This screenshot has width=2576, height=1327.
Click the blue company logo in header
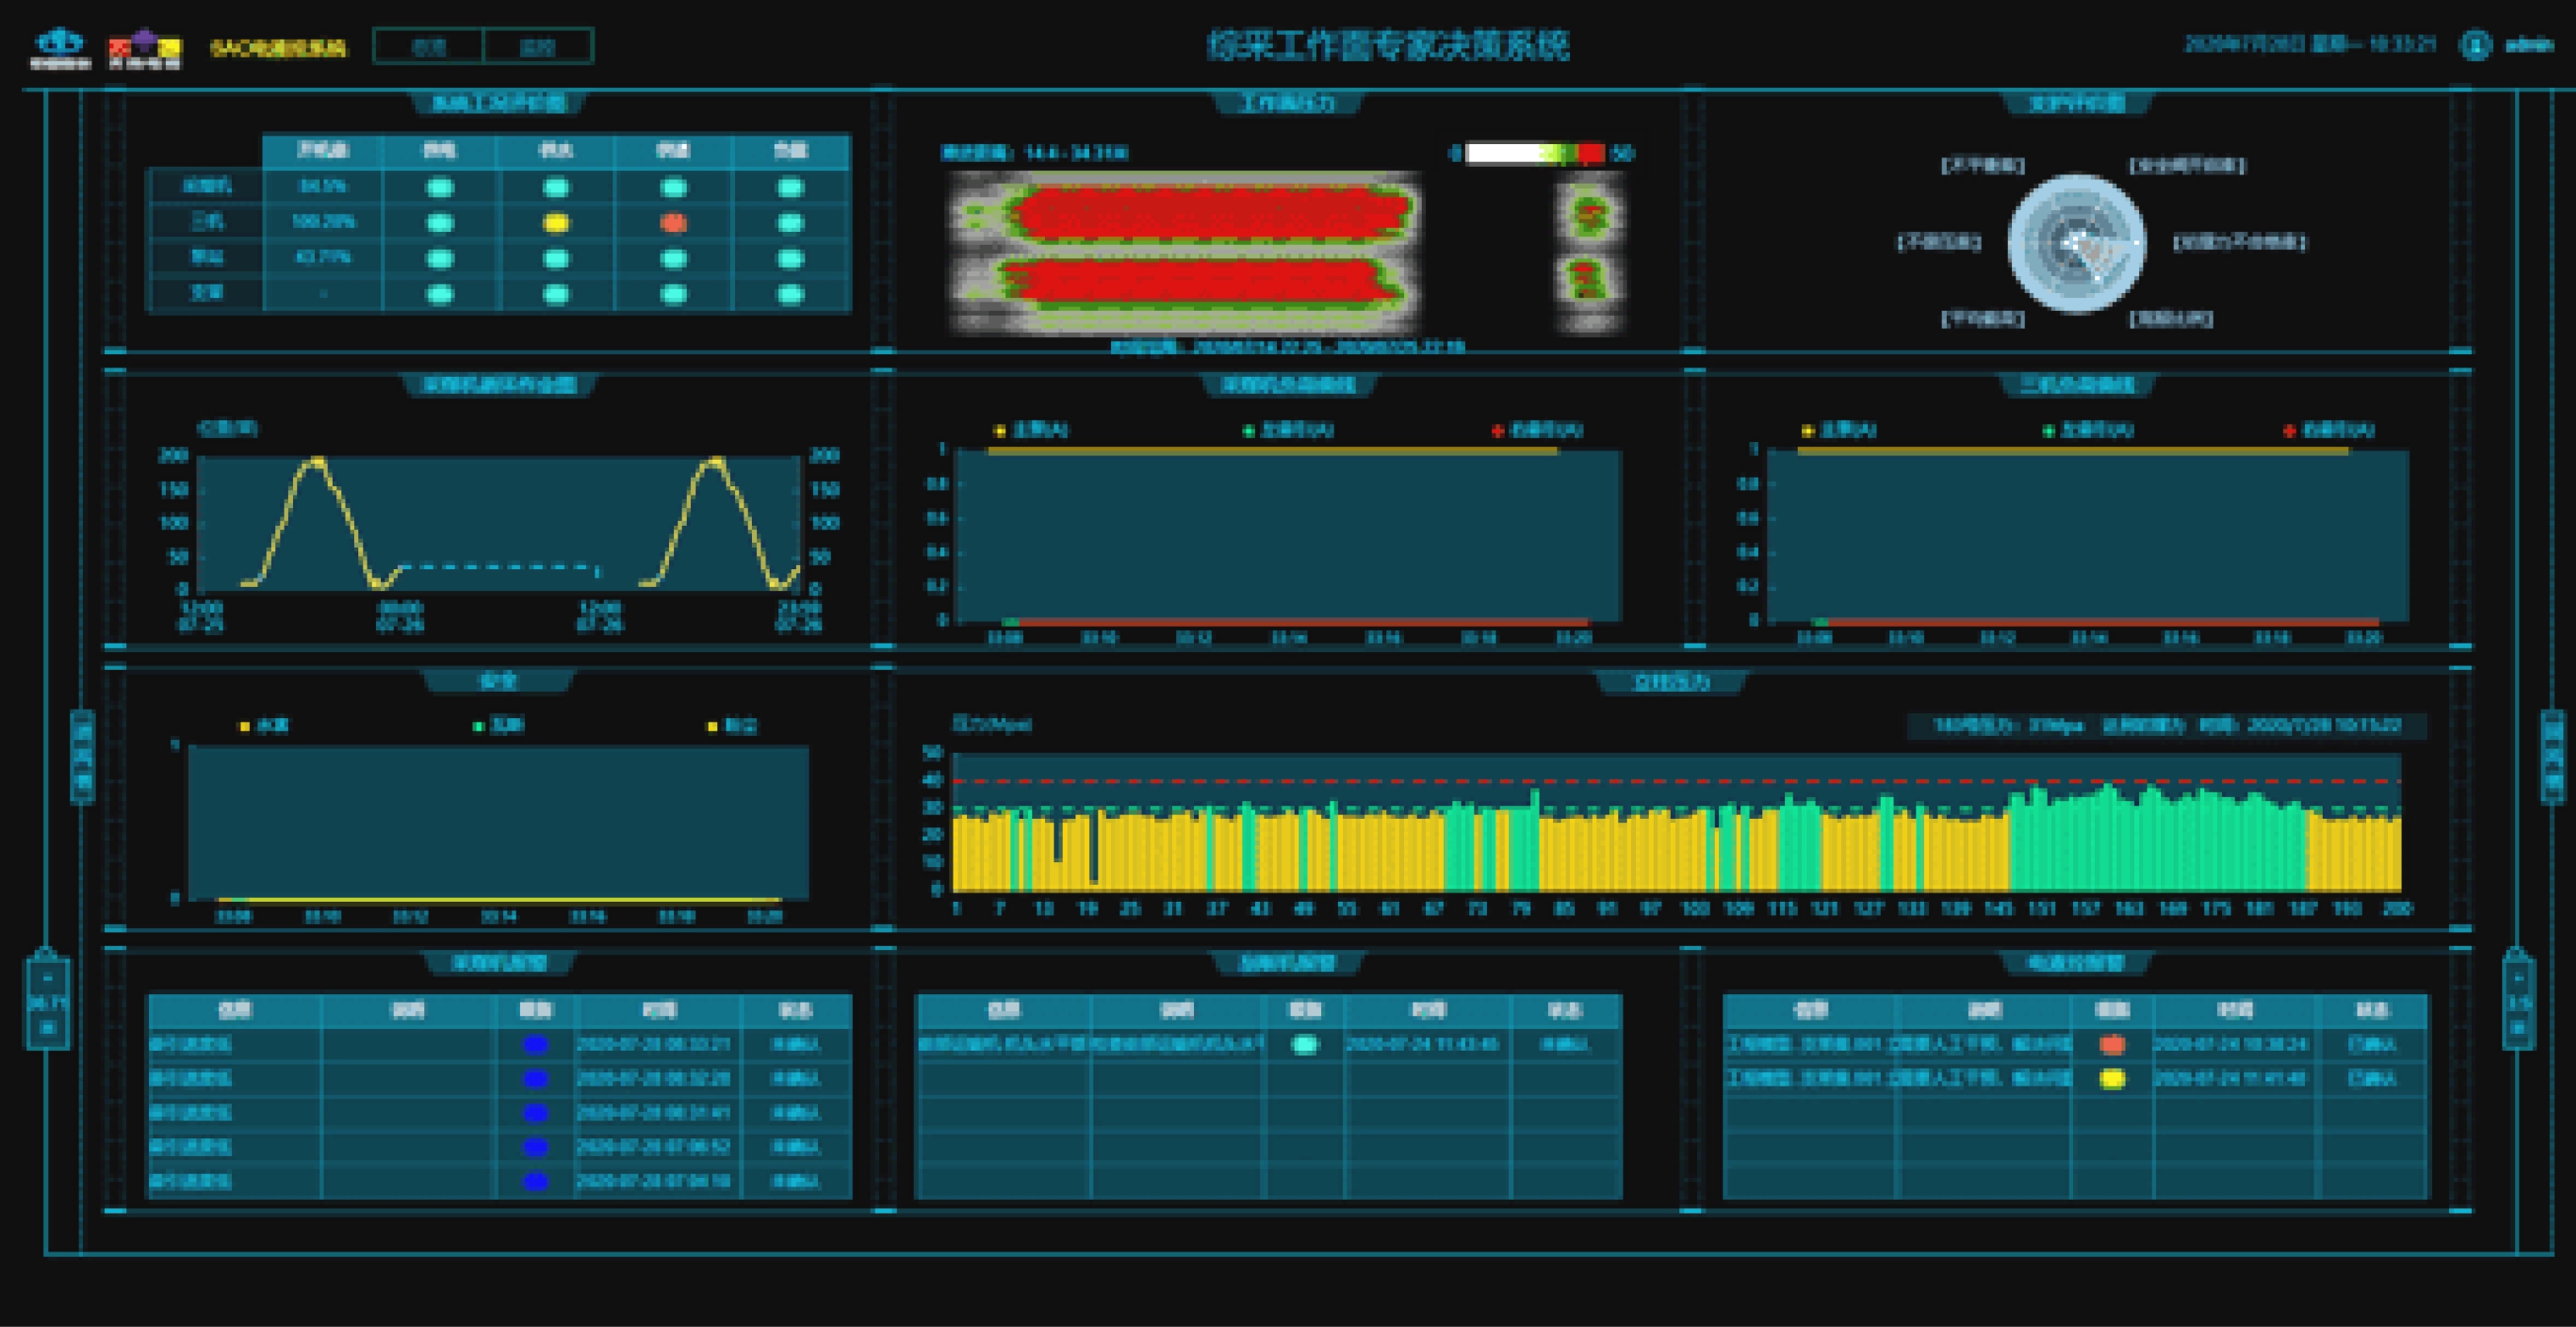point(60,47)
